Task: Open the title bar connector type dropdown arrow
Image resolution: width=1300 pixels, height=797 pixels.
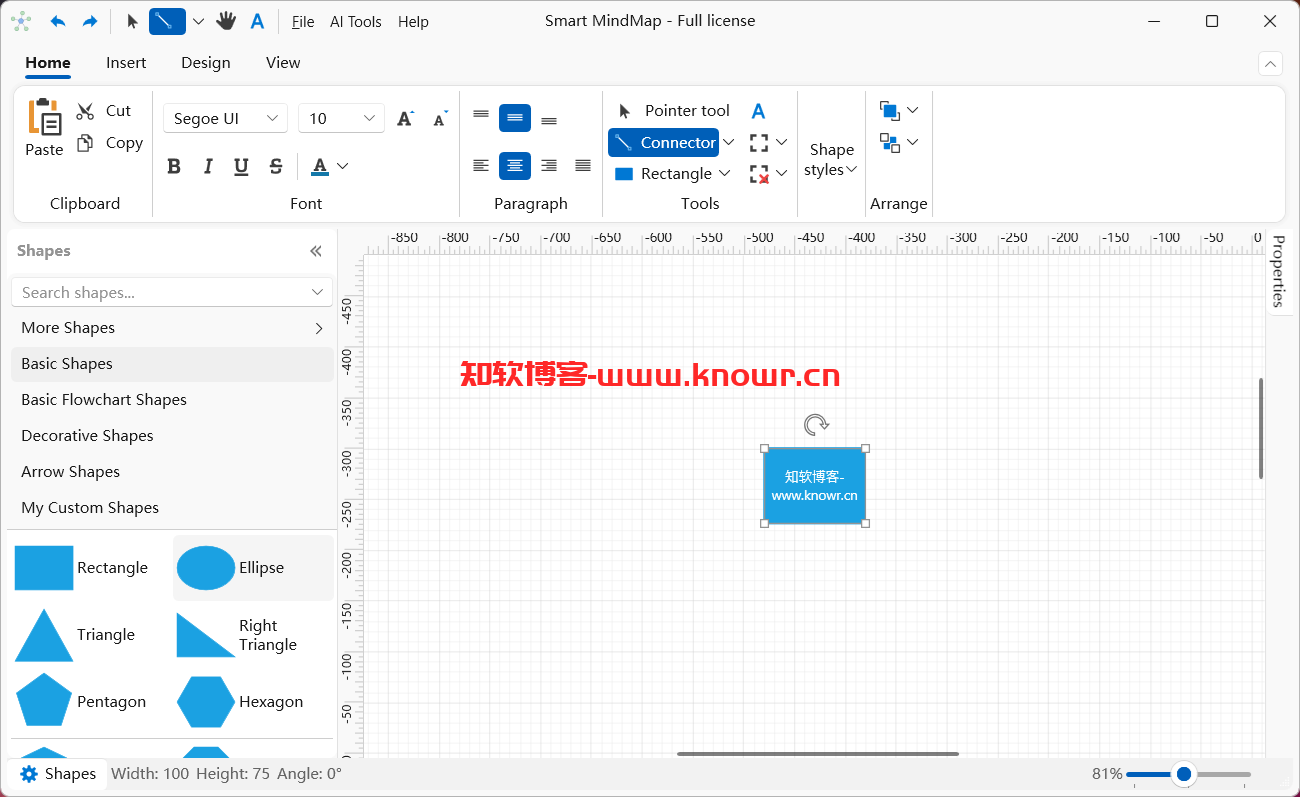Action: (198, 22)
